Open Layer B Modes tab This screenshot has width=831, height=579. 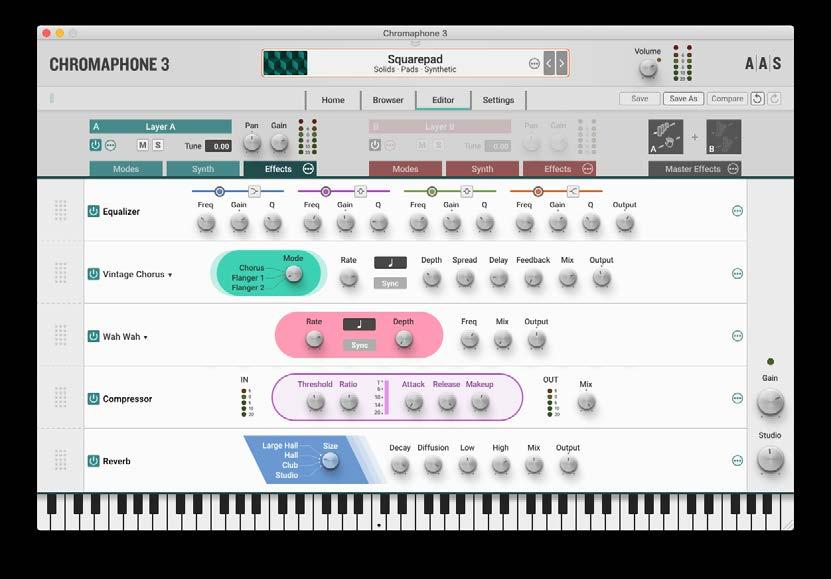pyautogui.click(x=405, y=169)
